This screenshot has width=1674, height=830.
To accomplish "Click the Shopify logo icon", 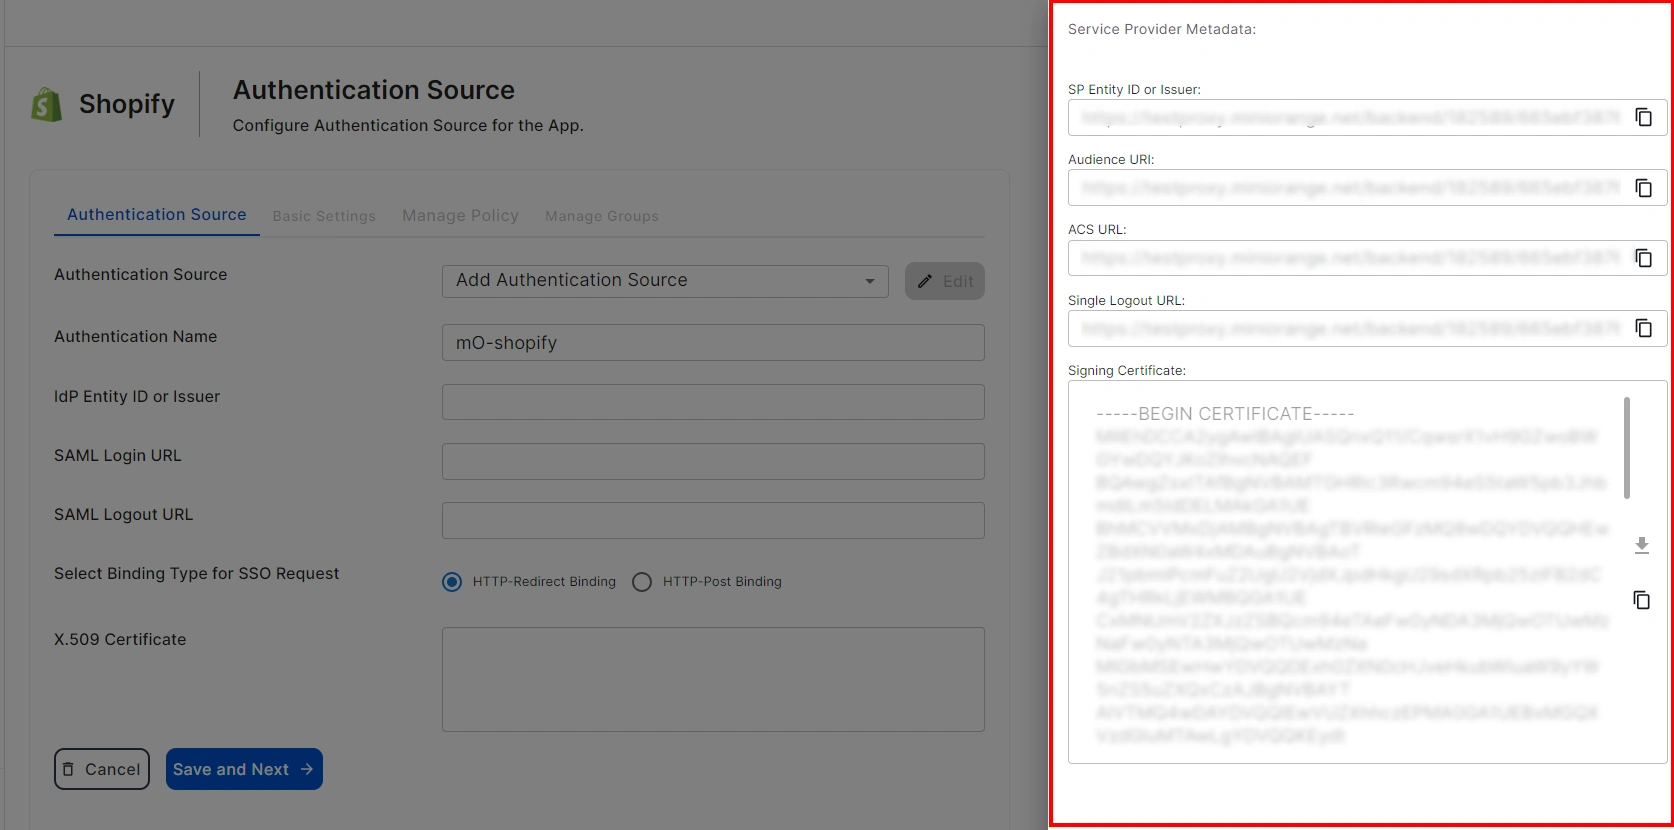I will coord(47,104).
